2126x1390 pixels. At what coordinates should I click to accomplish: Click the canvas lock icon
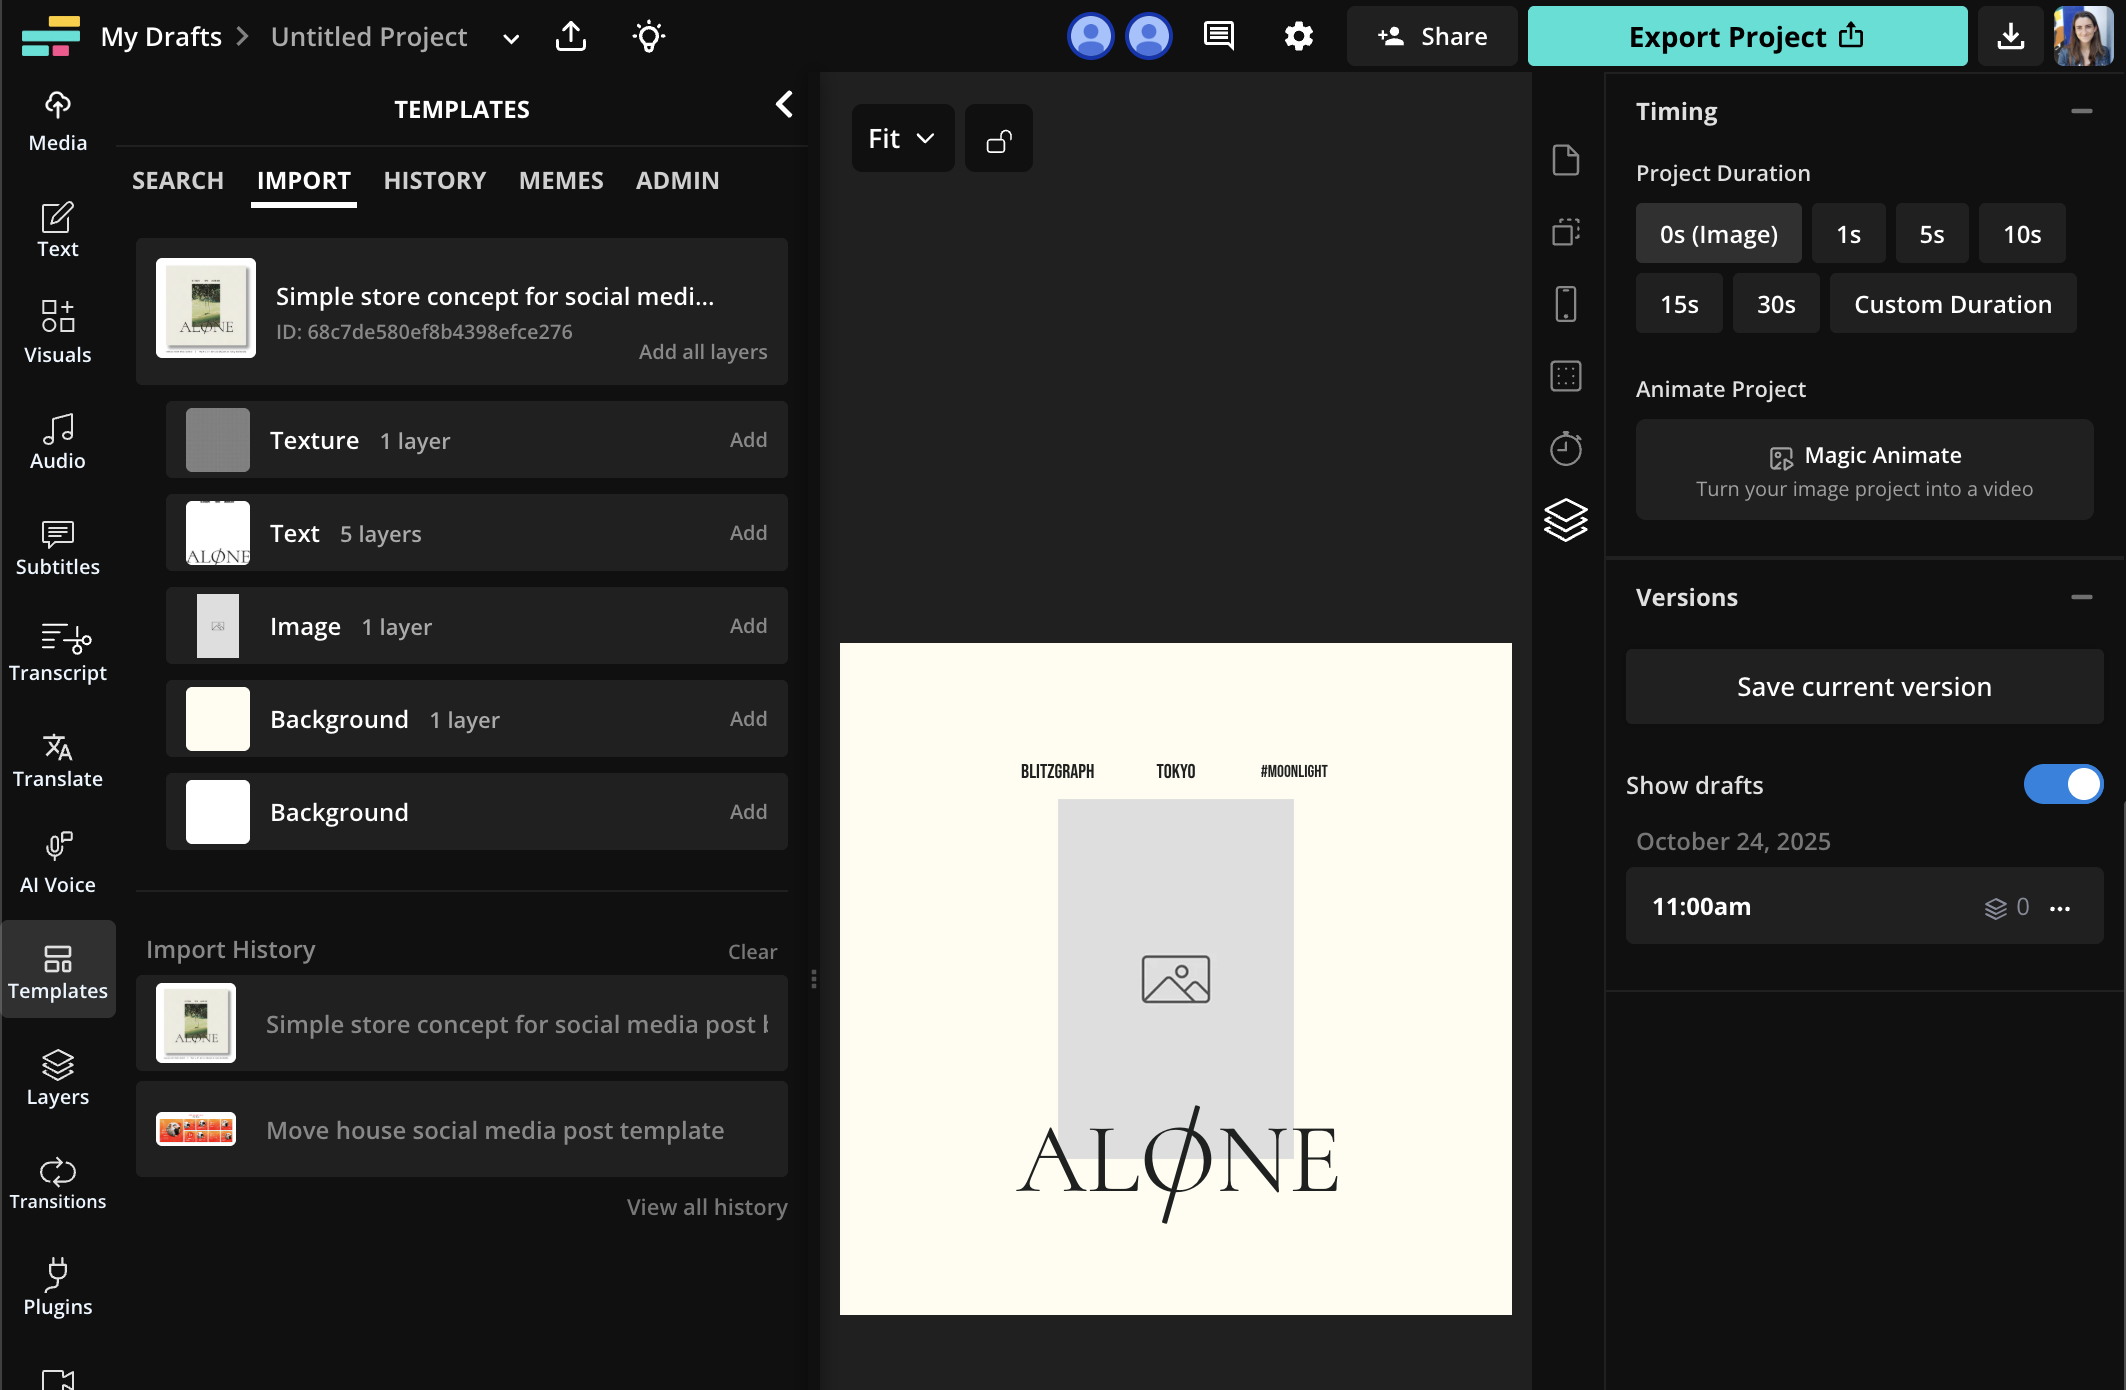pos(998,139)
